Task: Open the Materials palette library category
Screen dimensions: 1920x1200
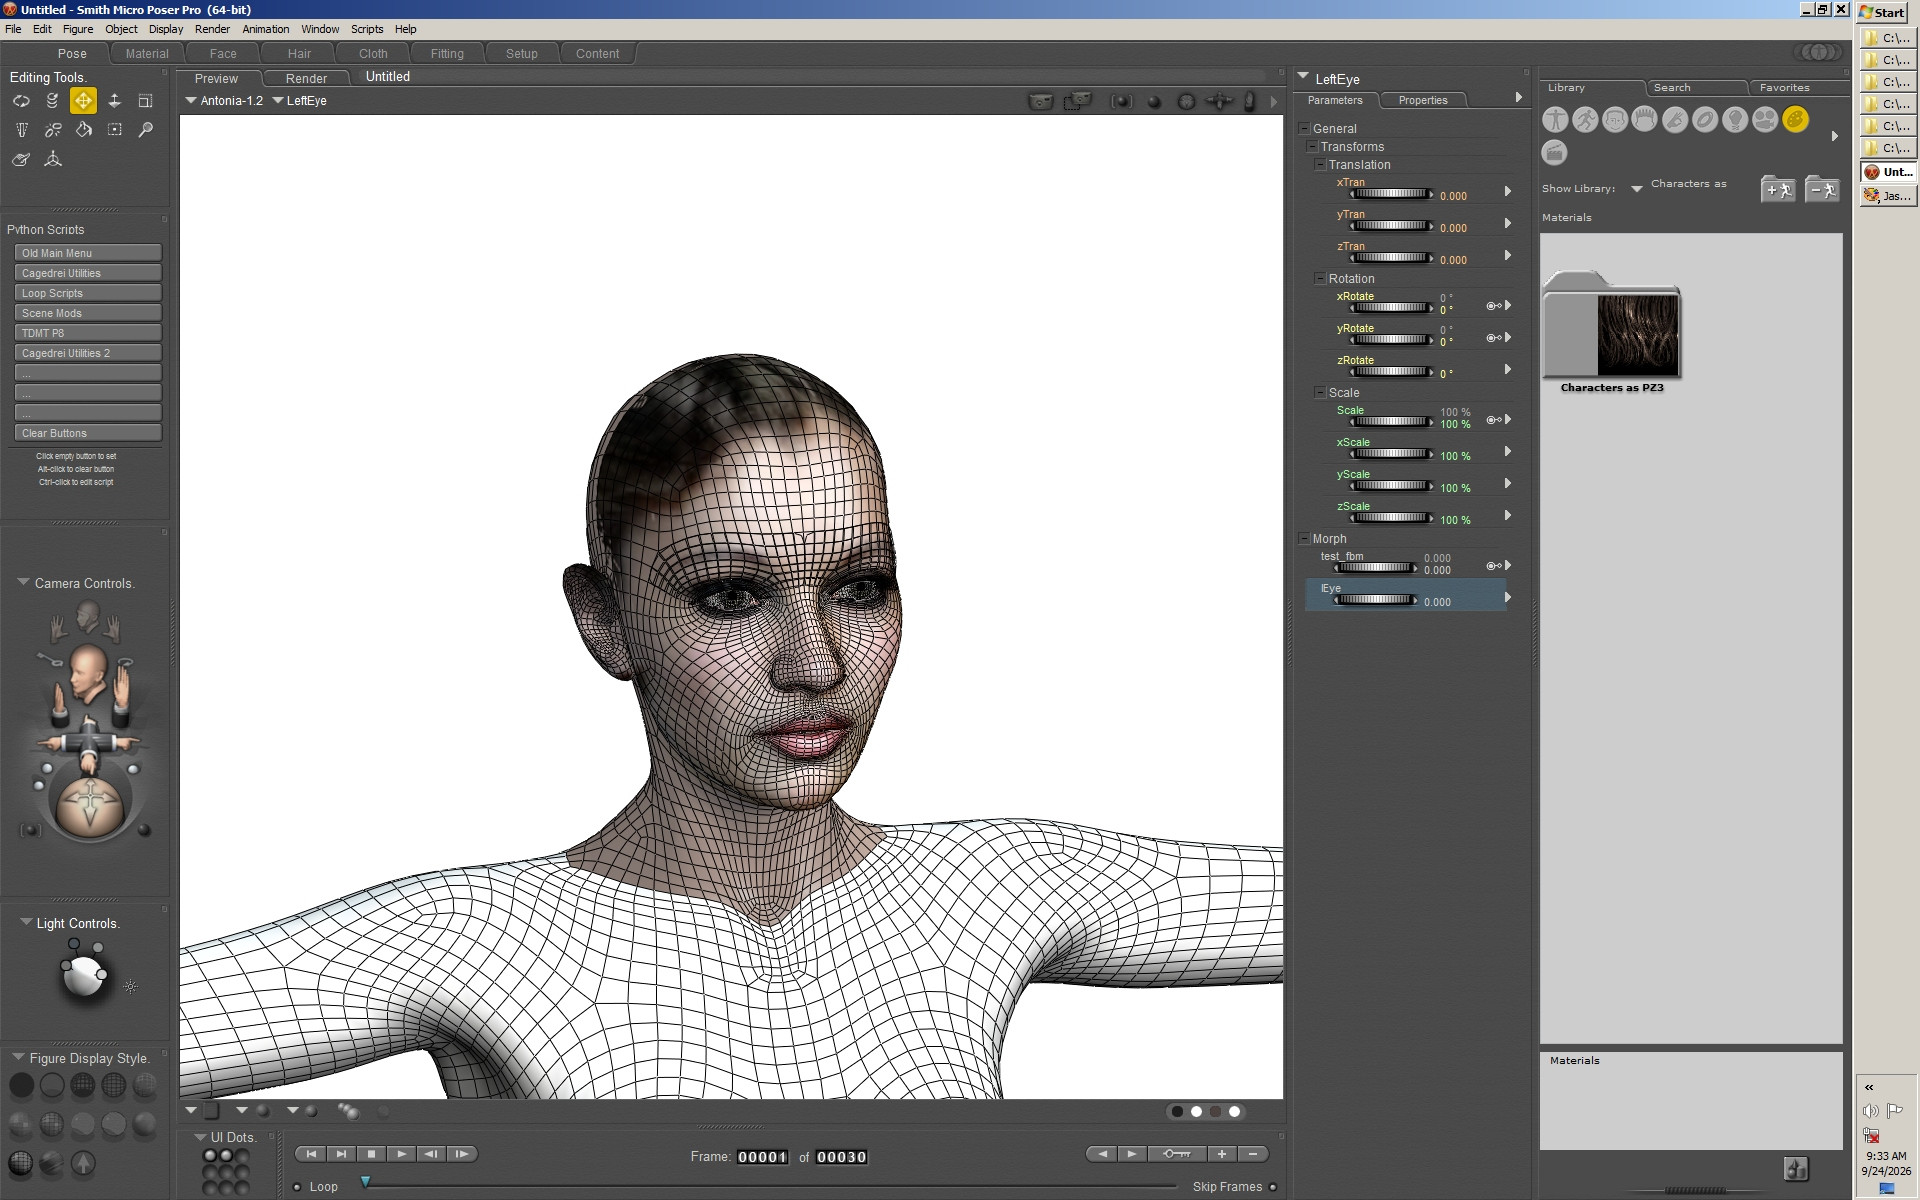Action: tap(1795, 120)
